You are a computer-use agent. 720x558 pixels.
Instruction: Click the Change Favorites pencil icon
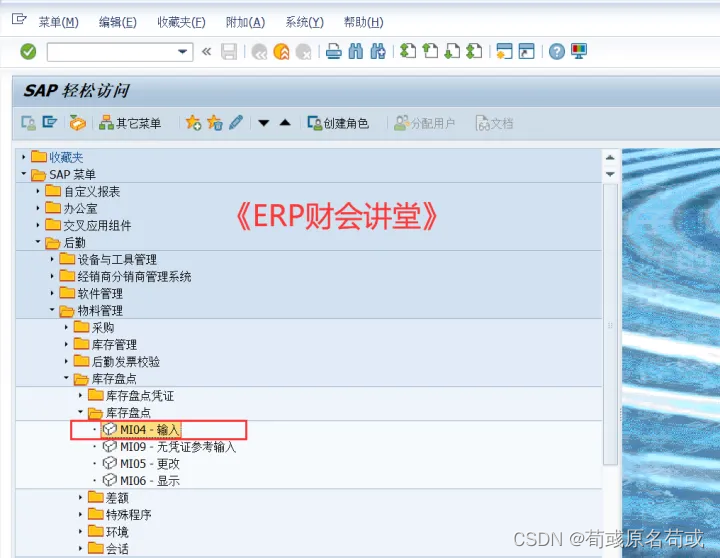(x=236, y=123)
